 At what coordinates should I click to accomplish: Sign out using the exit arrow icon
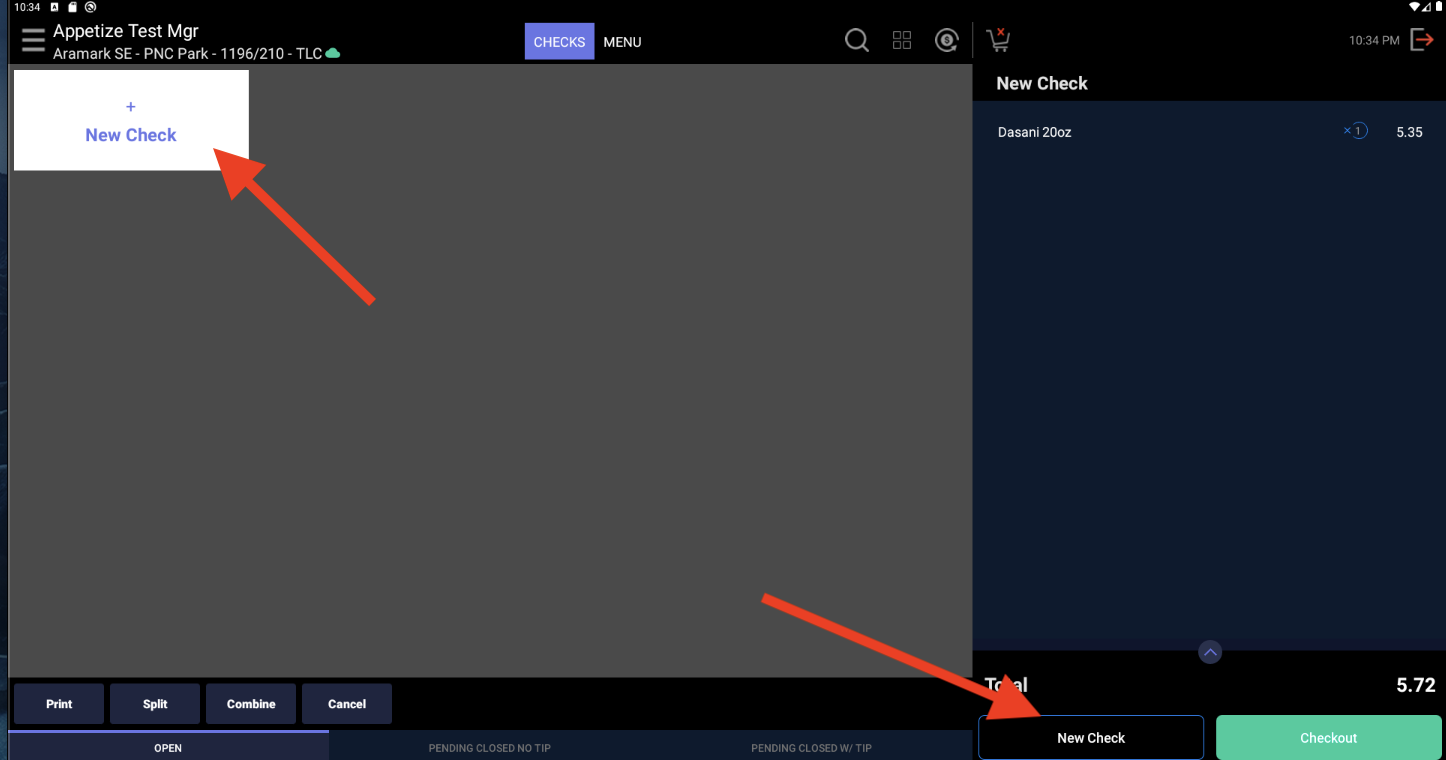tap(1422, 39)
